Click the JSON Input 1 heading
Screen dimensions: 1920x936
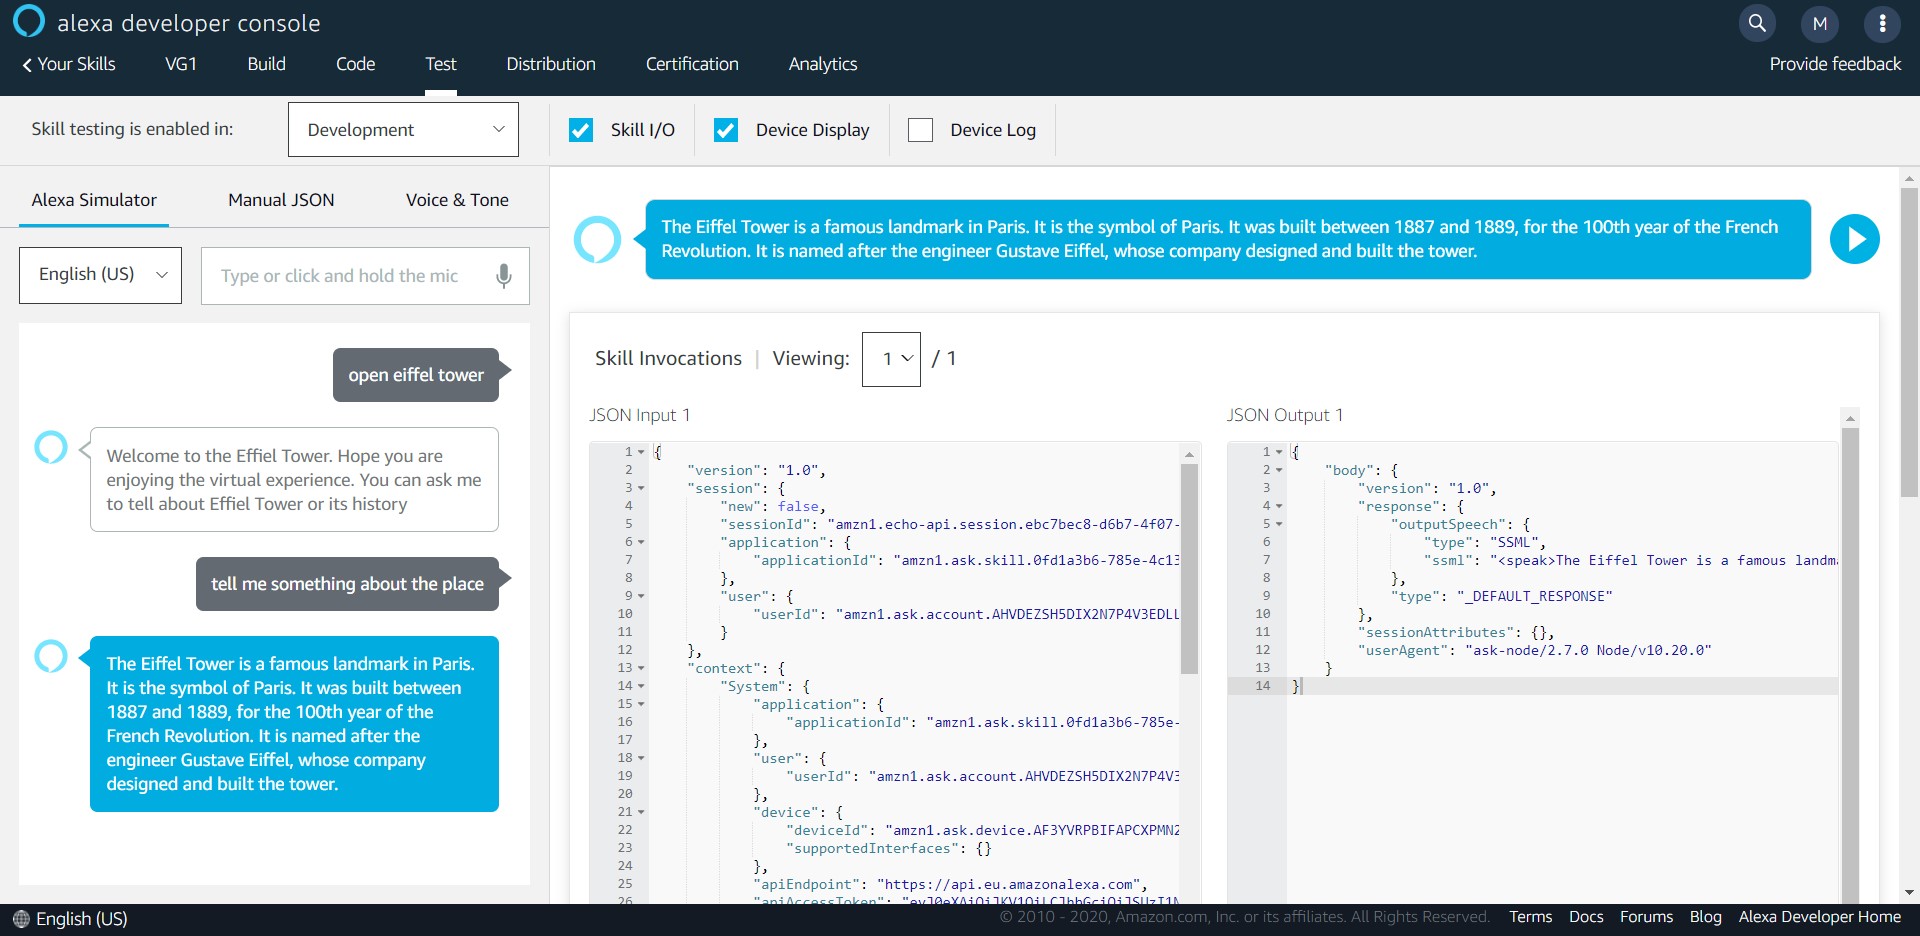(x=640, y=415)
